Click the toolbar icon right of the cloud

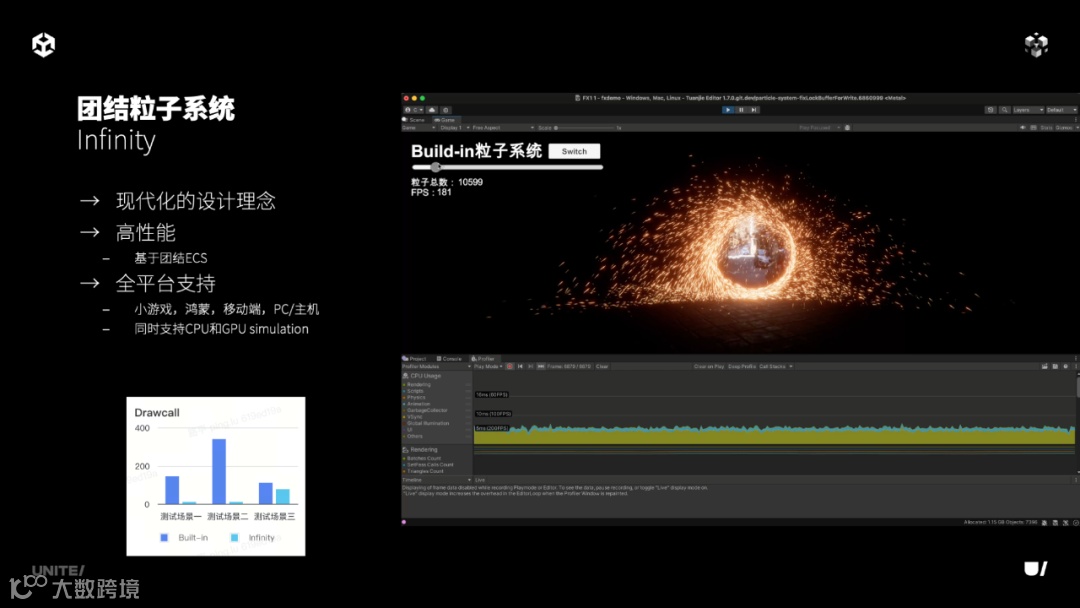coord(446,110)
